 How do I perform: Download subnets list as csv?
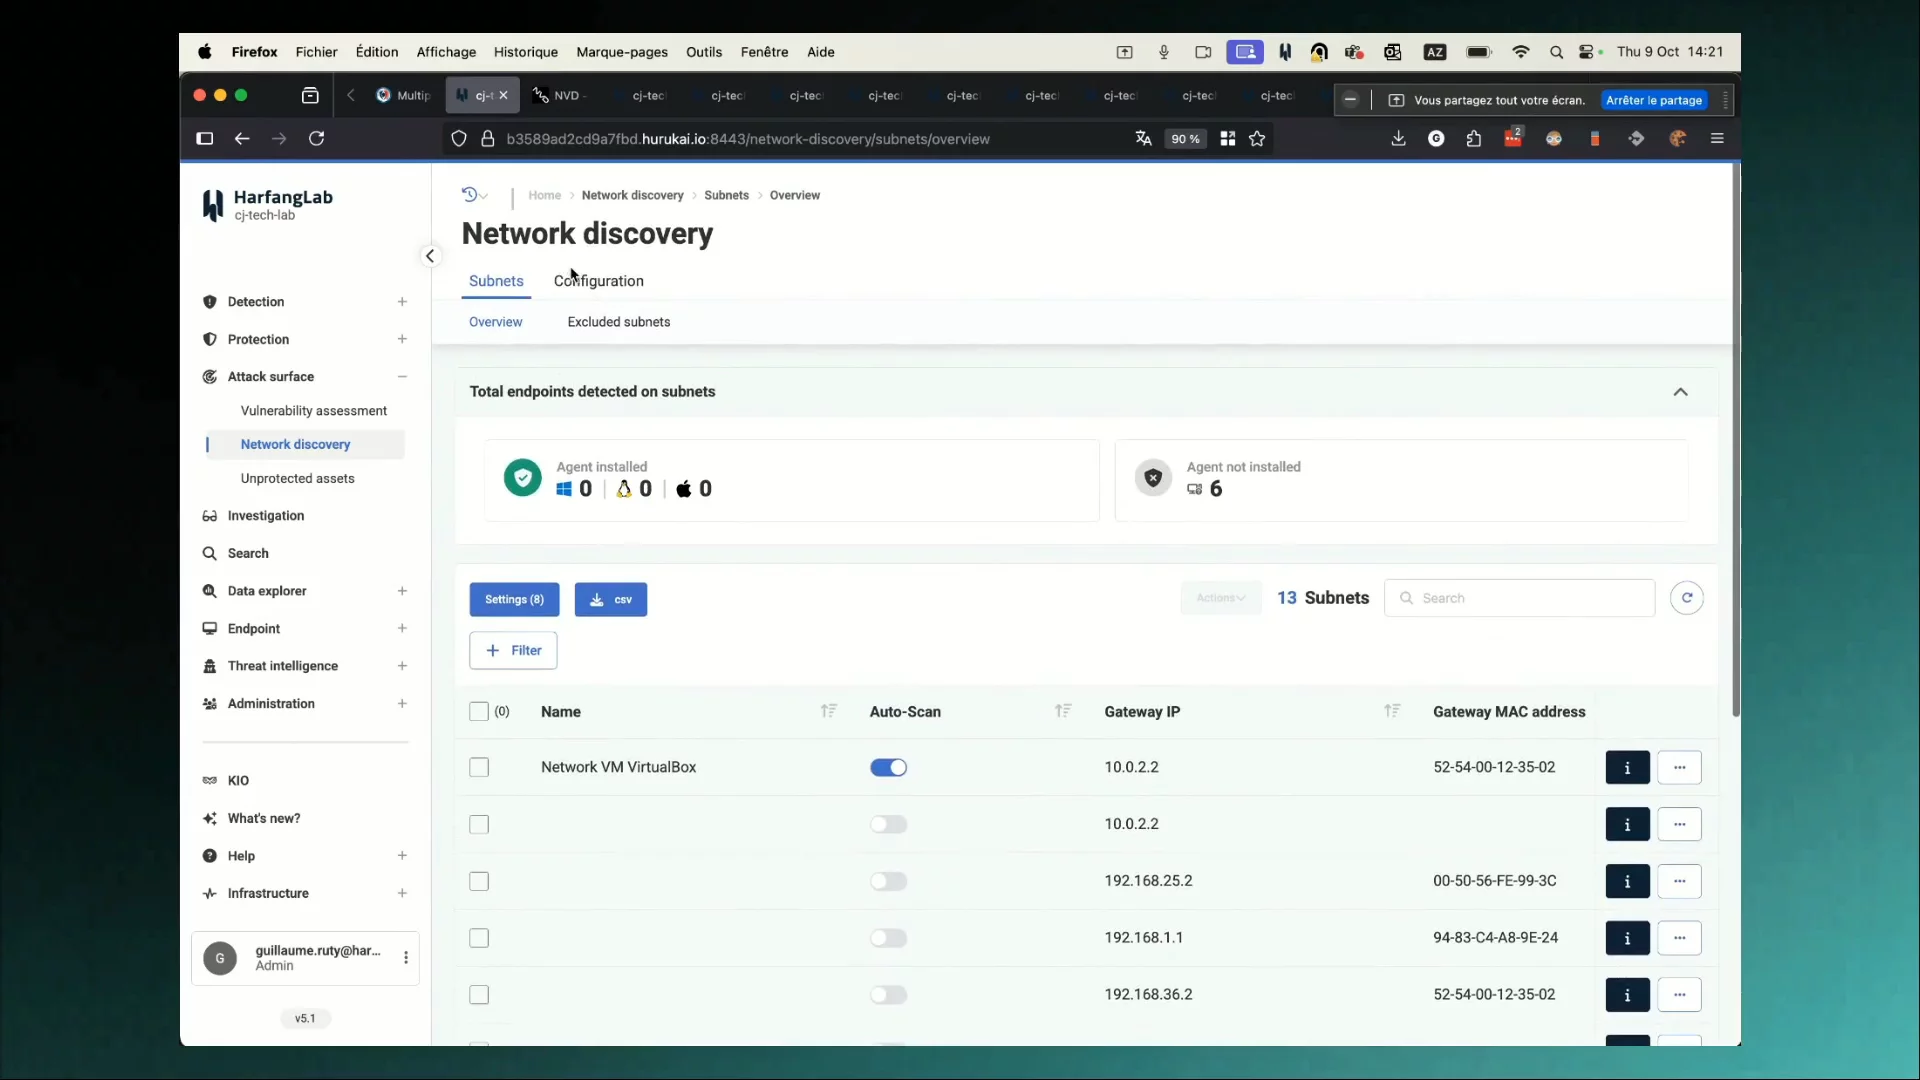click(611, 600)
